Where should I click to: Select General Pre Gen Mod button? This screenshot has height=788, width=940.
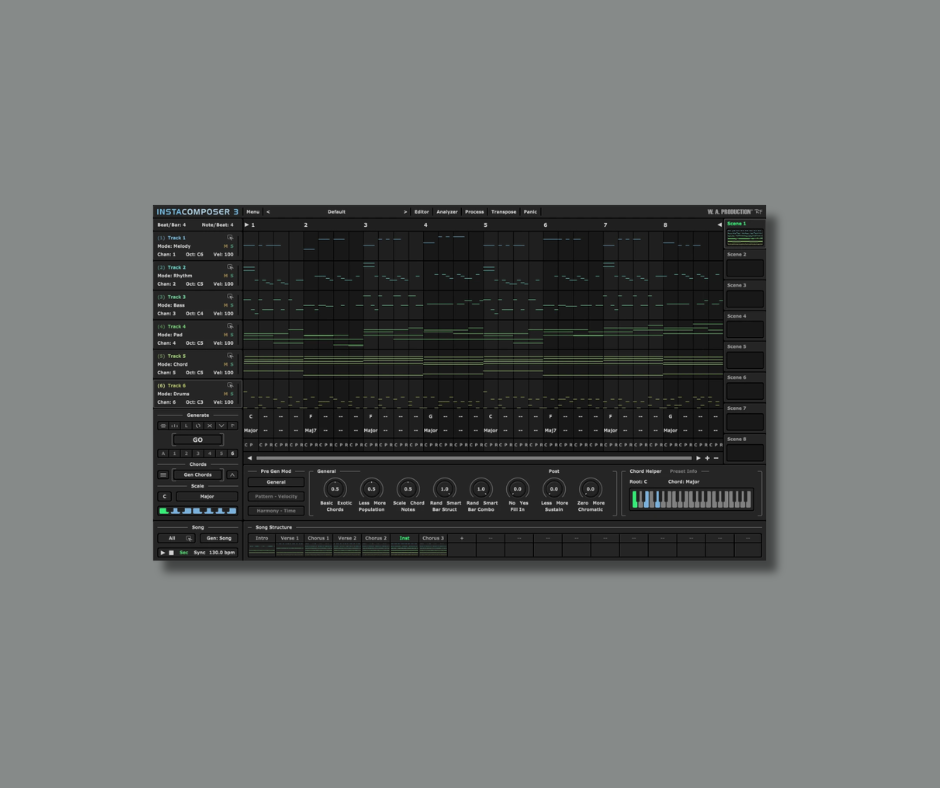pyautogui.click(x=276, y=482)
